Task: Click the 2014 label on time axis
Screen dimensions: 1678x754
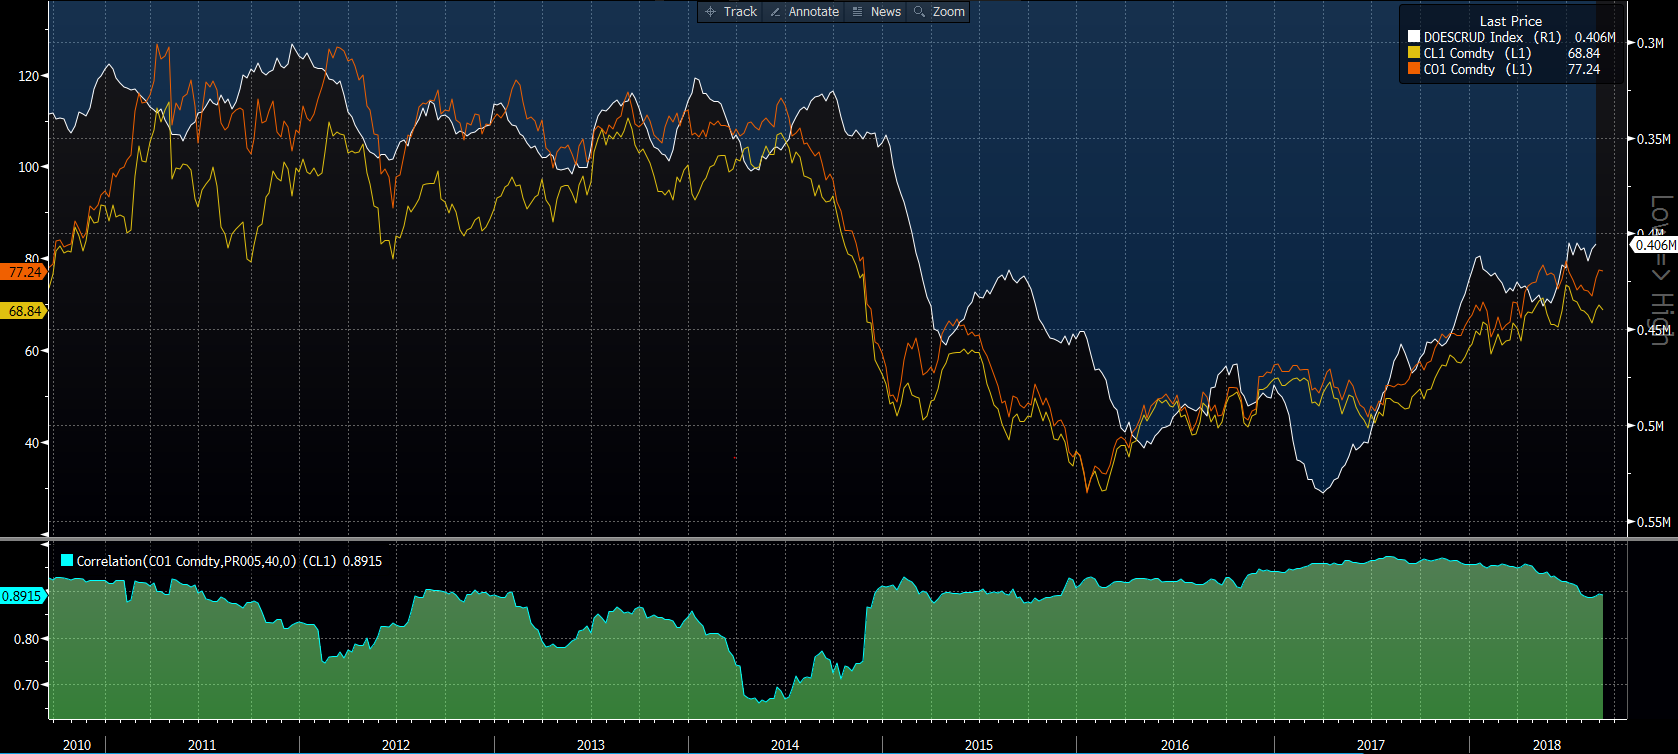Action: [x=785, y=745]
